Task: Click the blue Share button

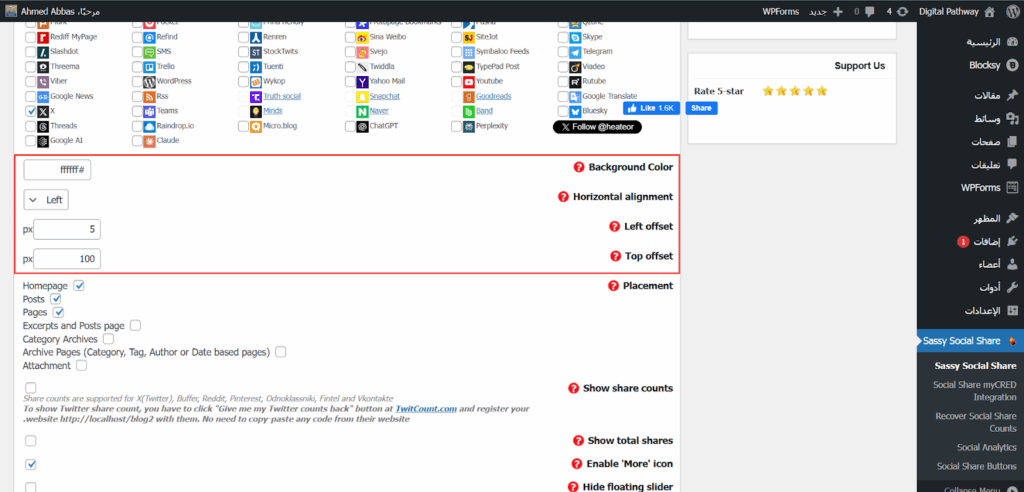Action: (701, 108)
